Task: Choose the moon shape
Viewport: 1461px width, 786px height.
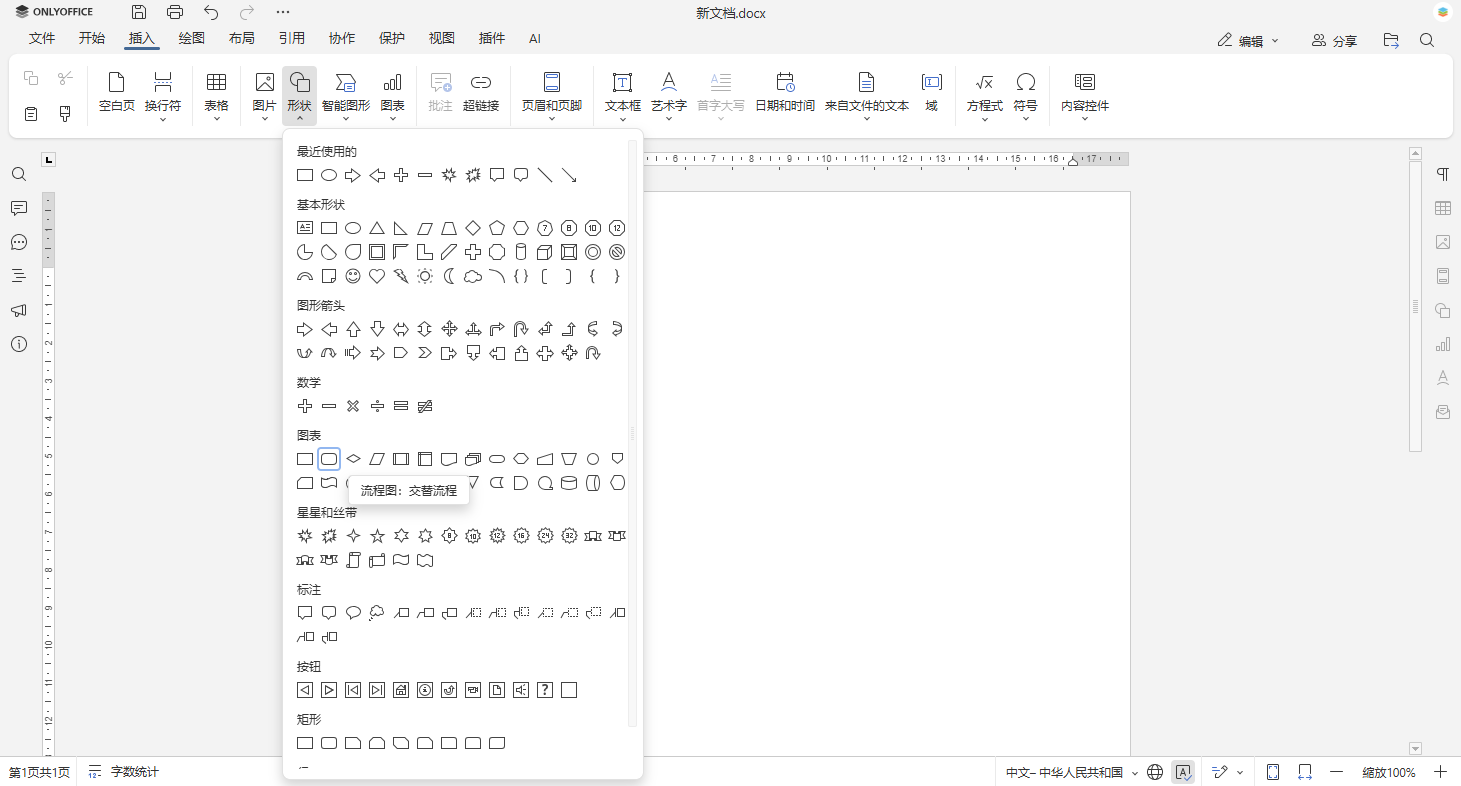Action: [x=449, y=276]
